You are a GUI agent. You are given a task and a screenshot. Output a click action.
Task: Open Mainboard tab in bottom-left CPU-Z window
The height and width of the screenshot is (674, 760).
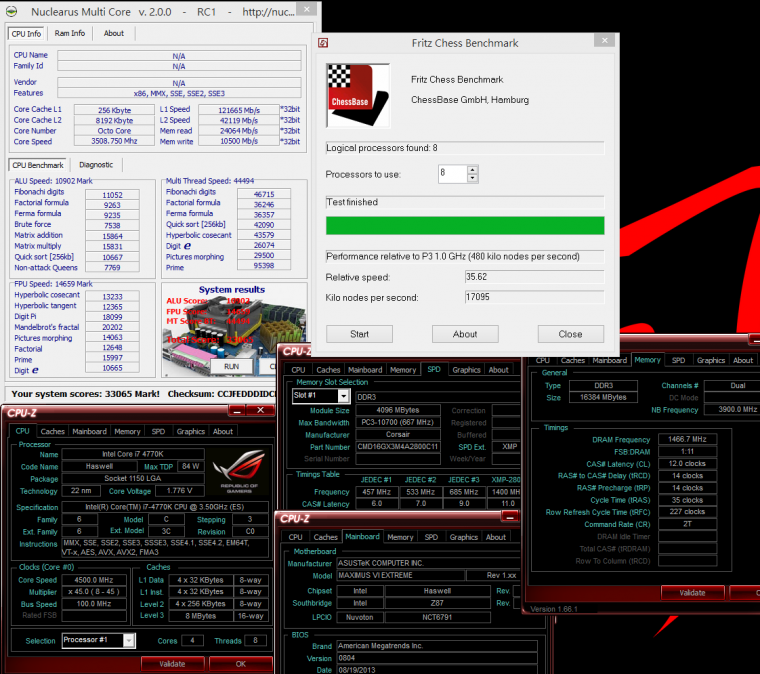coord(90,431)
